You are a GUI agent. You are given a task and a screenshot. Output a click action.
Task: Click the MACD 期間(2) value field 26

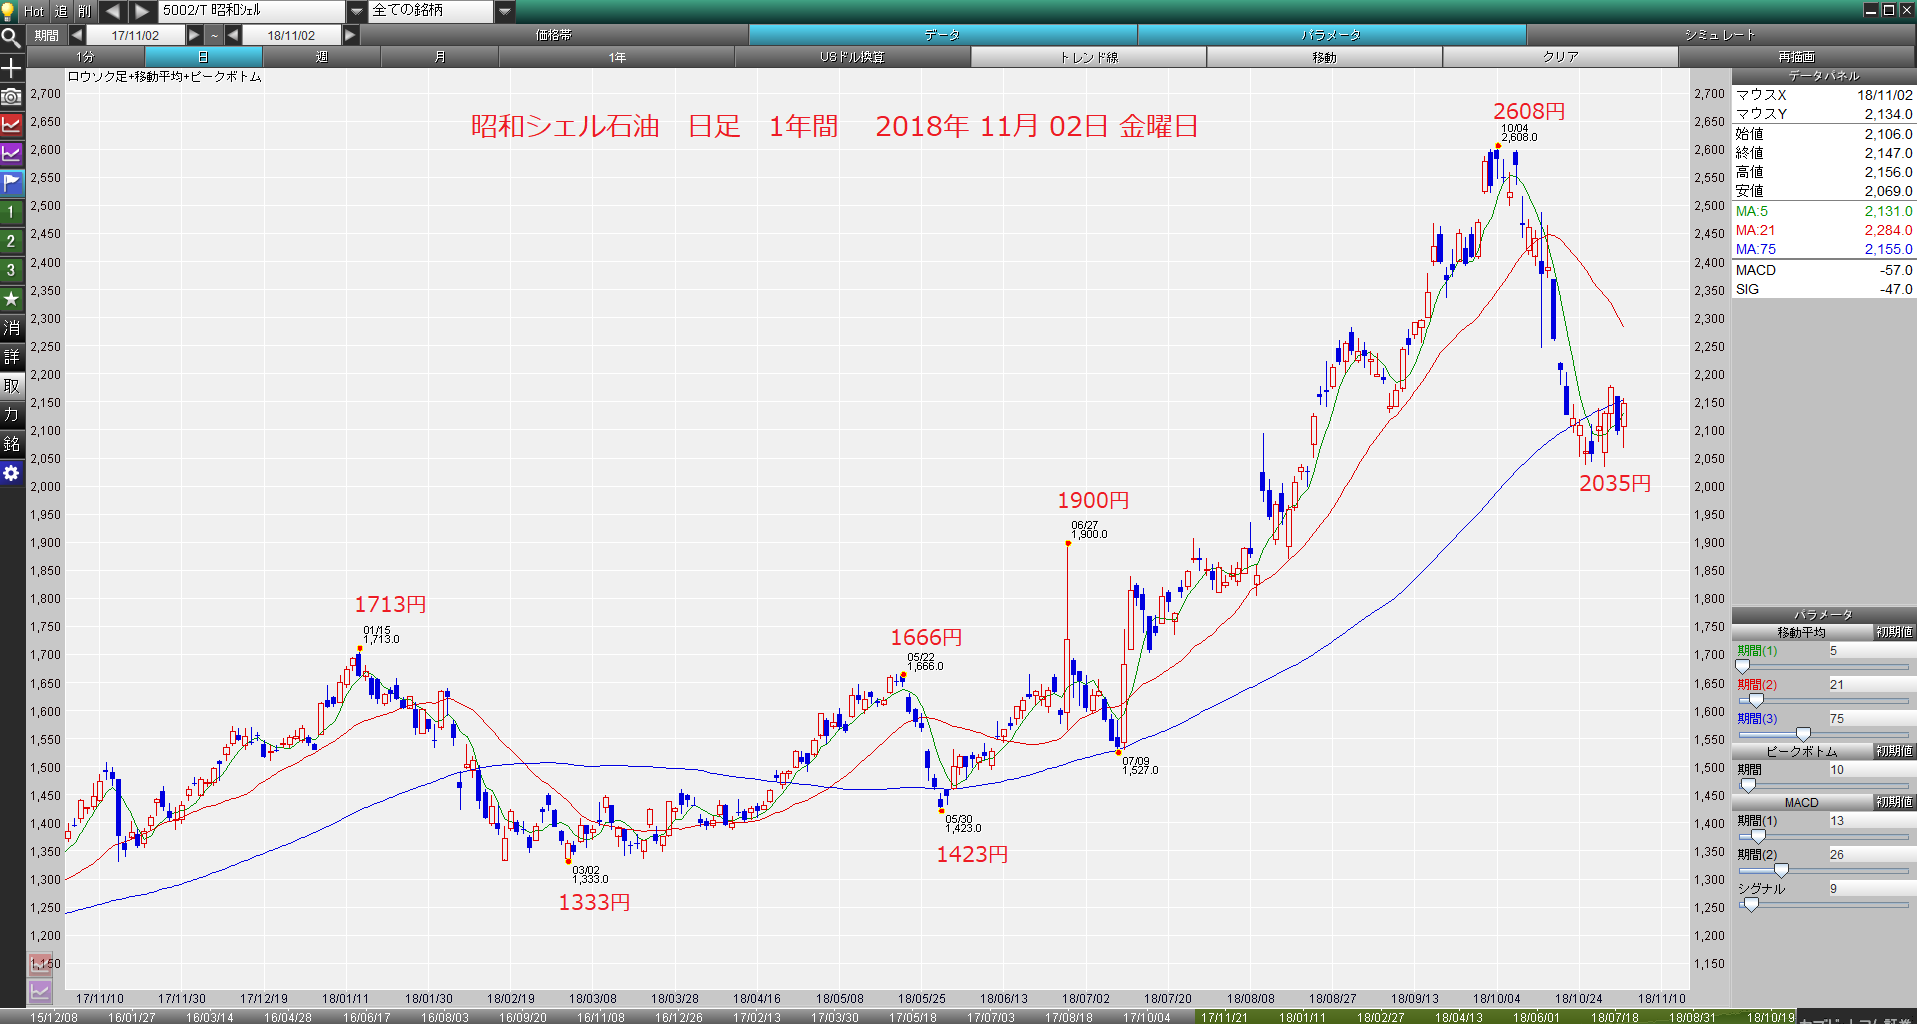click(x=1871, y=854)
